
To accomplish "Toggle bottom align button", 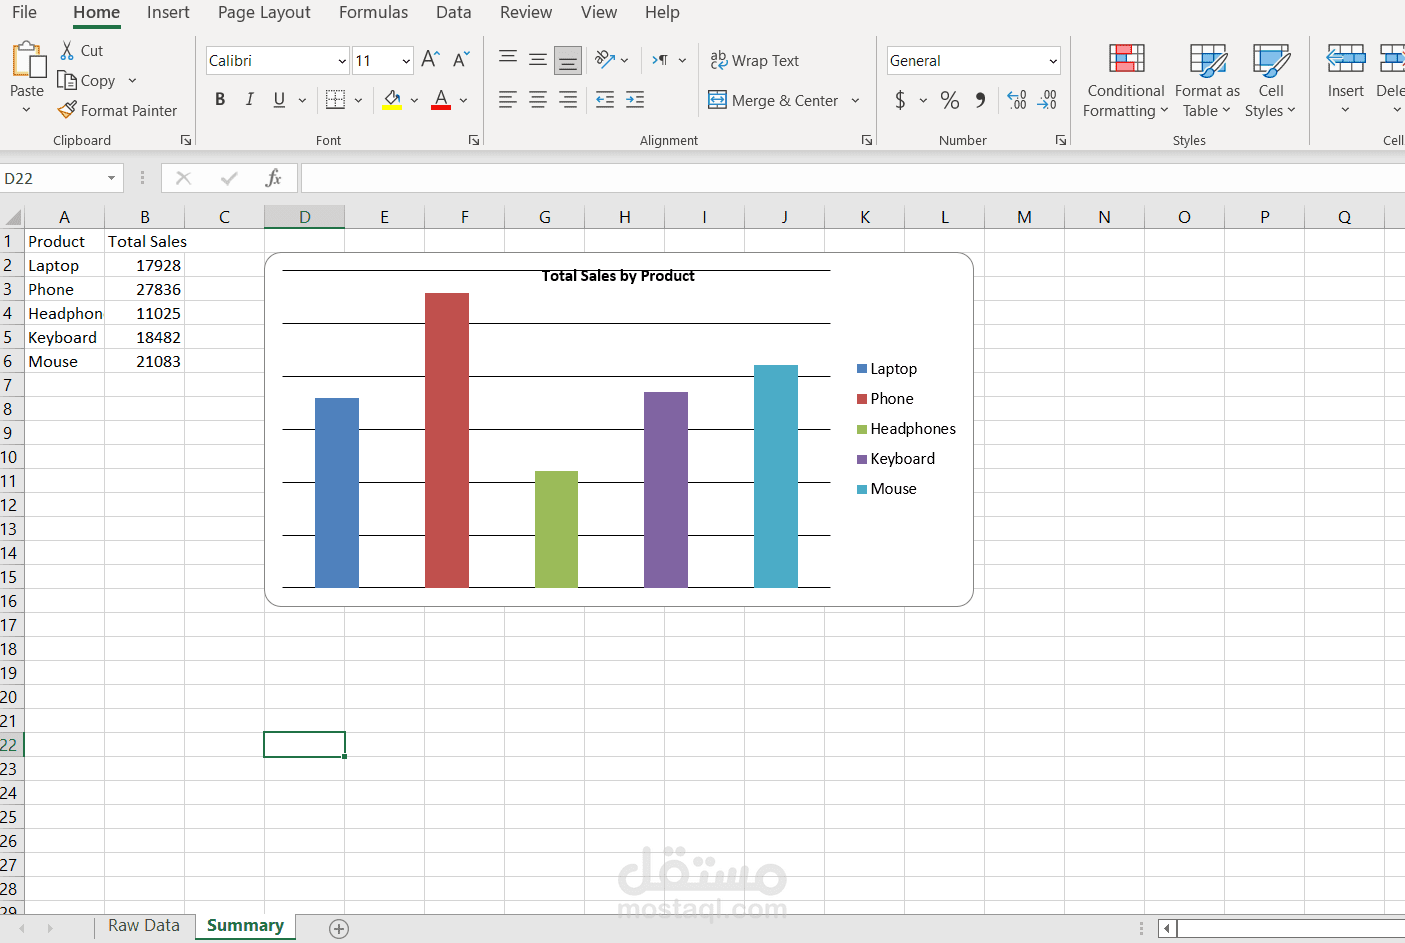I will 568,60.
